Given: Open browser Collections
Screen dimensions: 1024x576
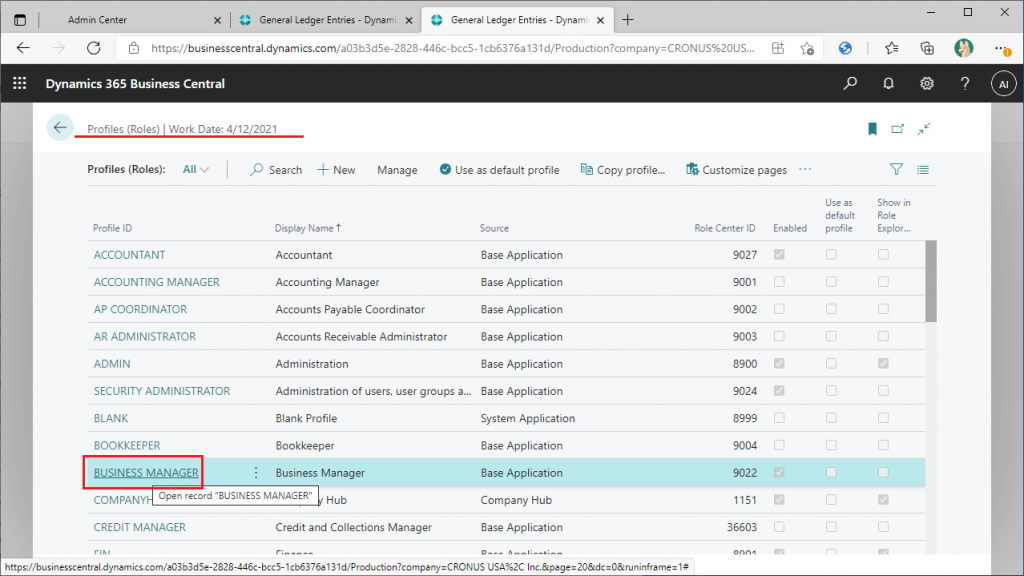Looking at the screenshot, I should (927, 48).
